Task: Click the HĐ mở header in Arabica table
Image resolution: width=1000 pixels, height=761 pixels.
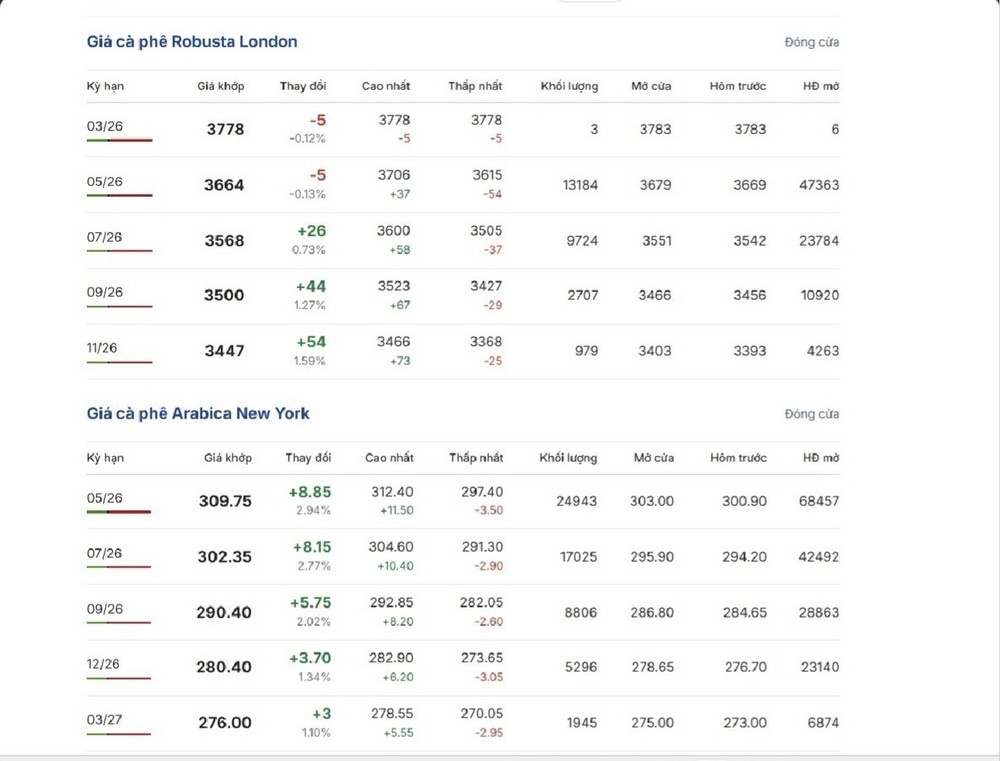Action: click(x=820, y=458)
